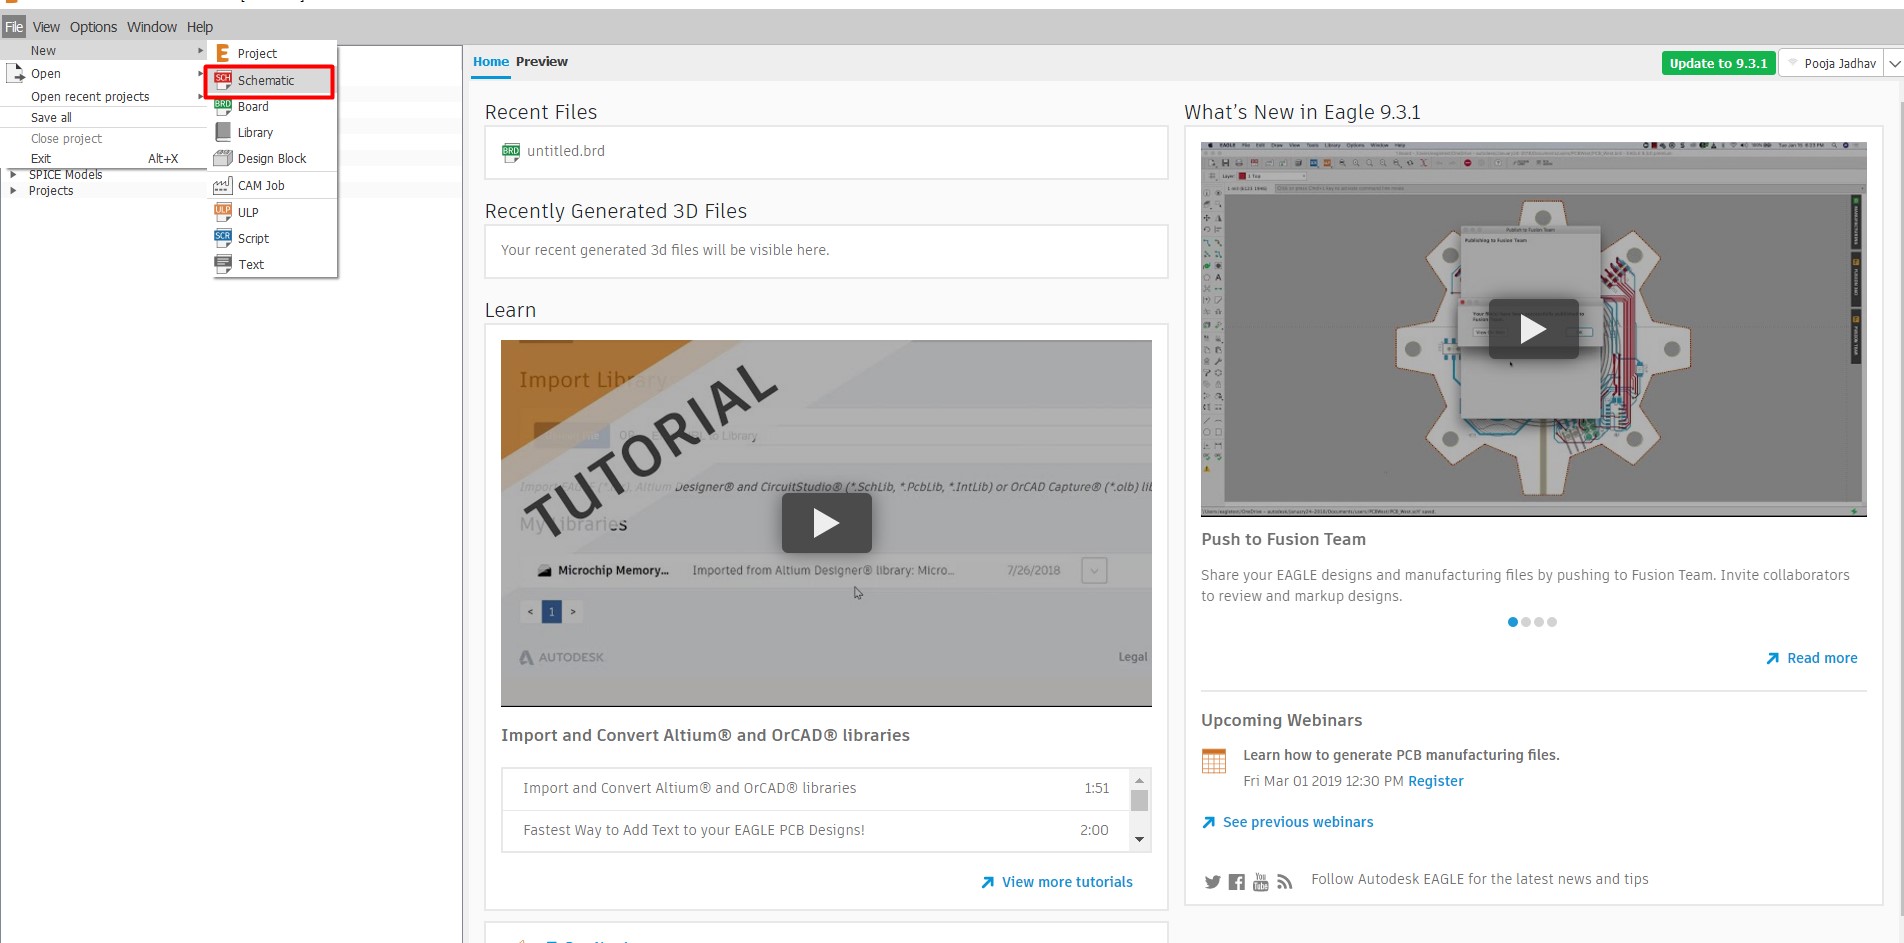Select the 1:51 Import and Convert tutorial row
Image resolution: width=1904 pixels, height=943 pixels.
(815, 788)
